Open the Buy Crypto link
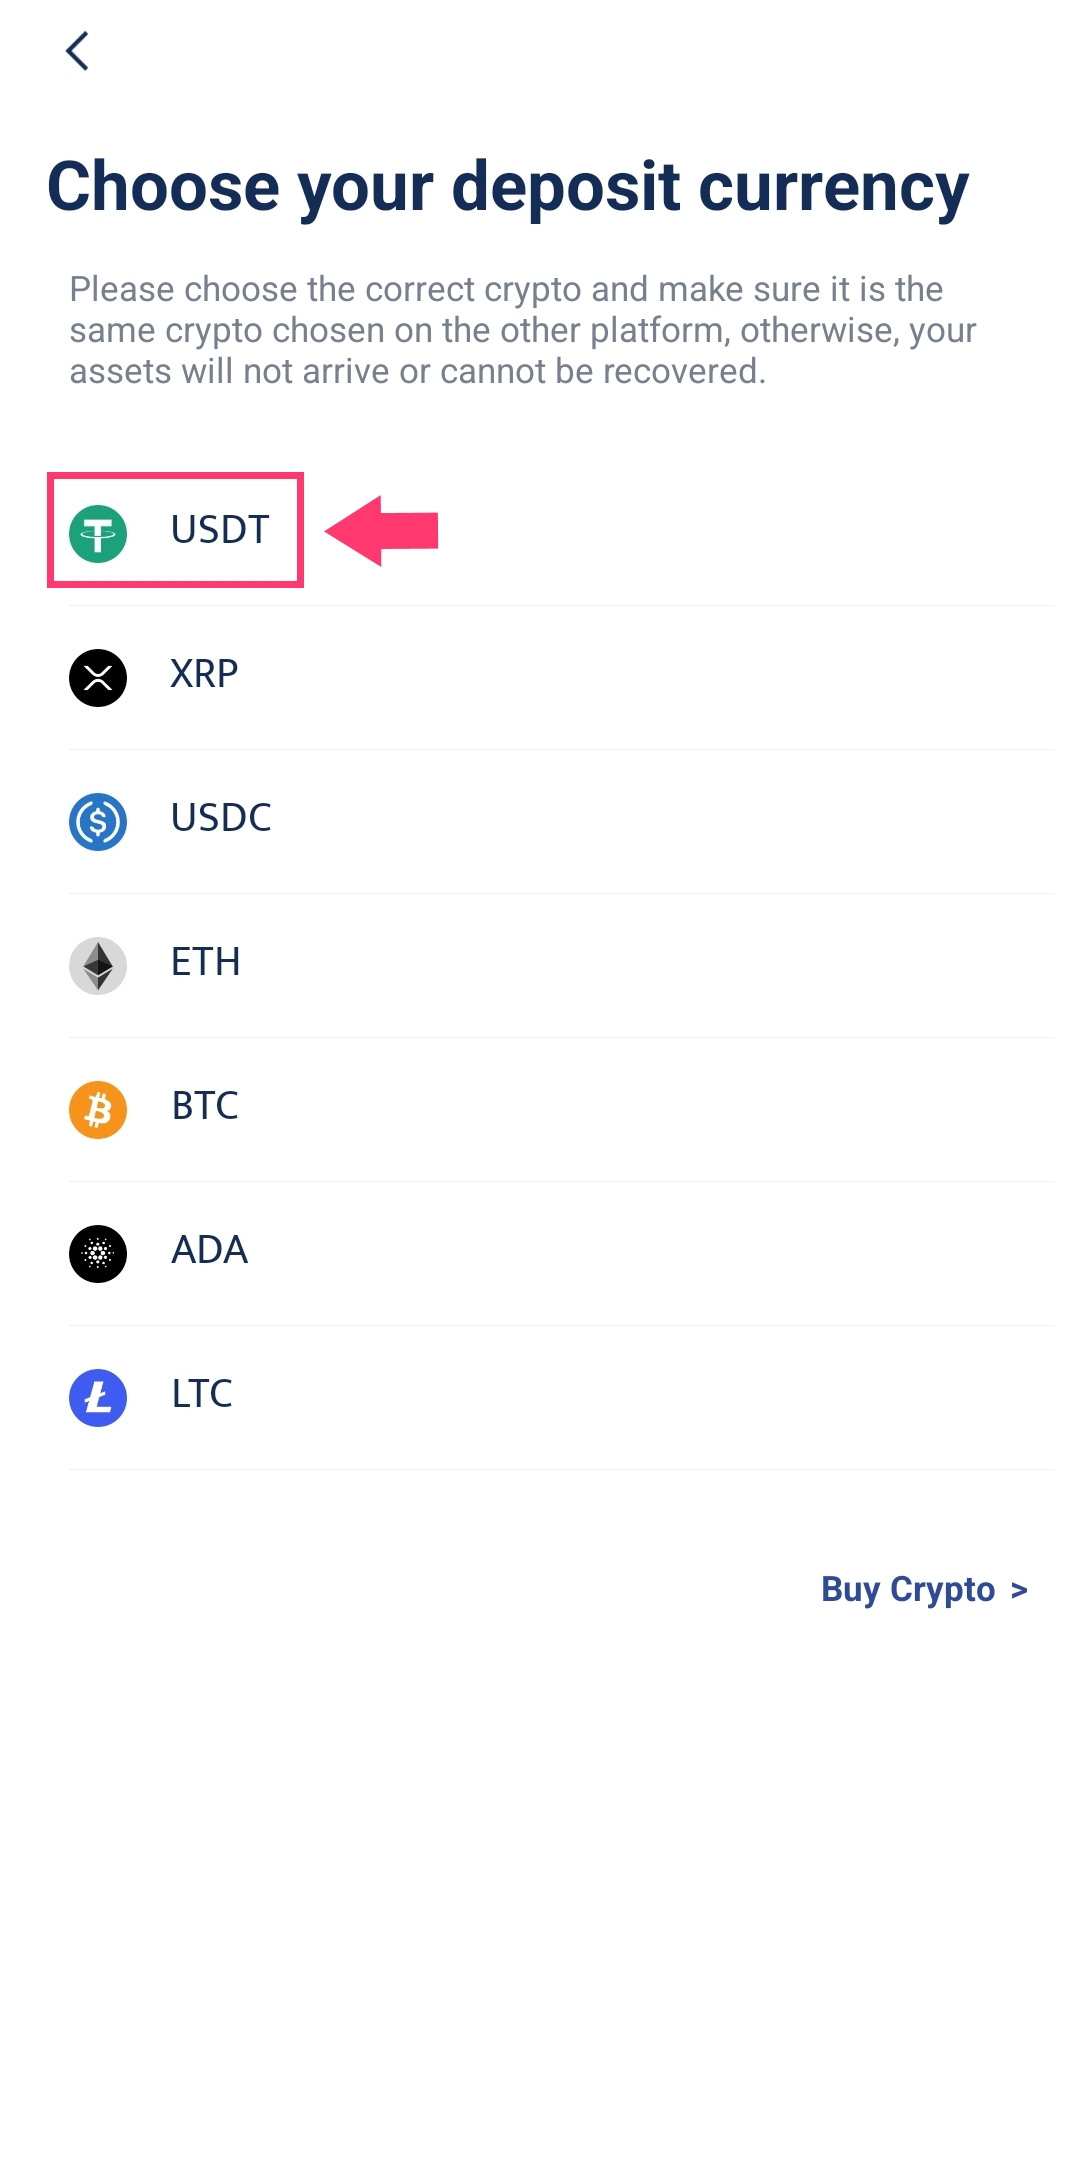 tap(907, 1589)
